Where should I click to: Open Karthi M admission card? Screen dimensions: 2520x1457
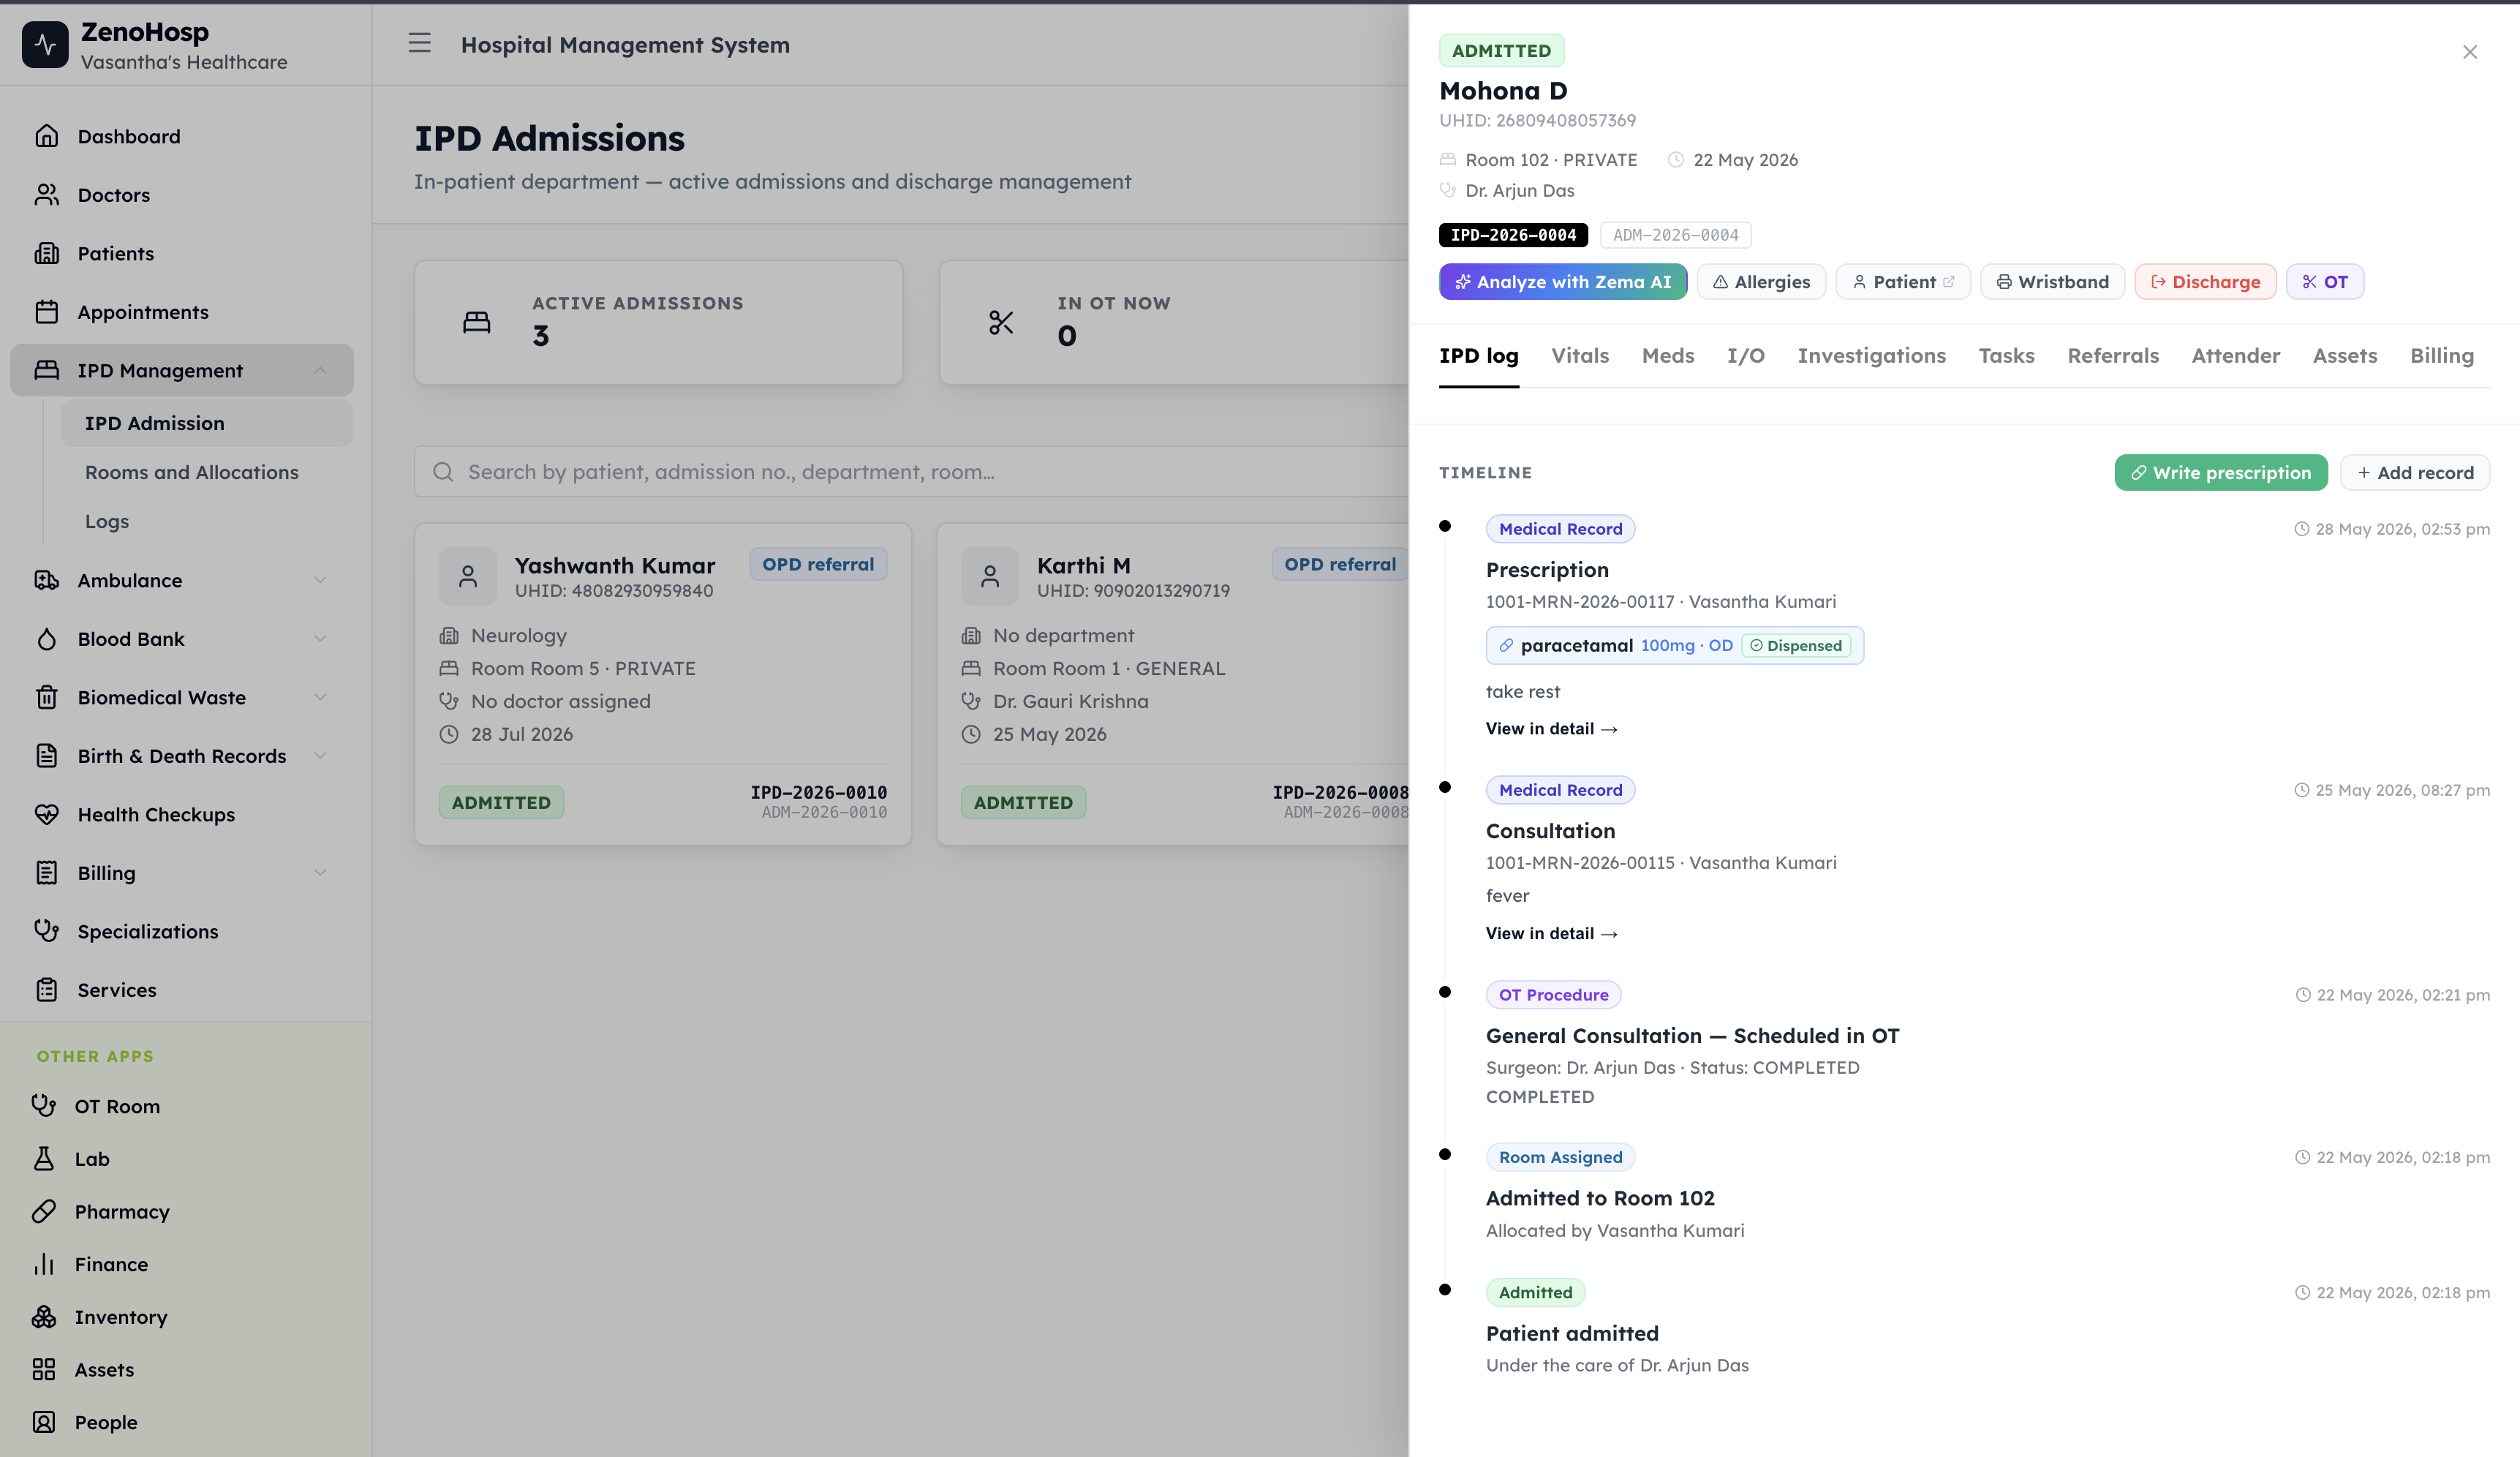[x=1173, y=684]
